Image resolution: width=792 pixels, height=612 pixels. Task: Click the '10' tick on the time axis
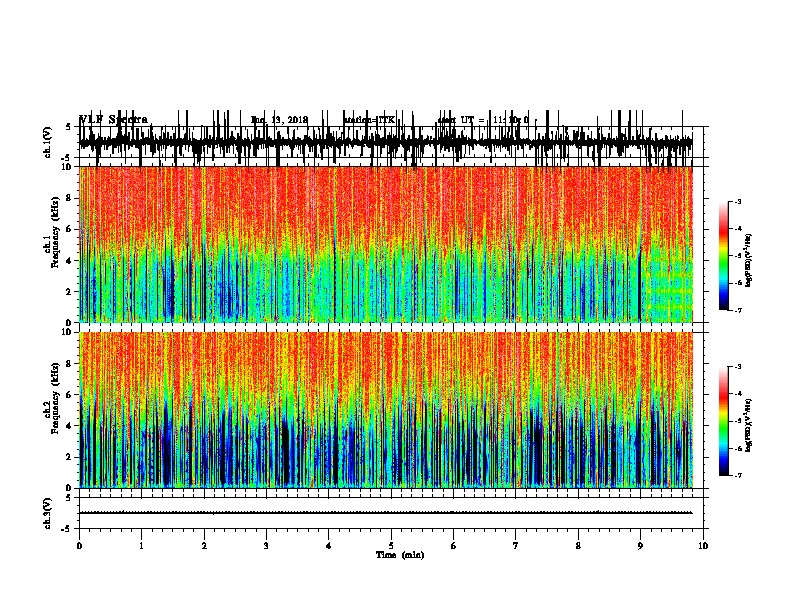(x=703, y=546)
